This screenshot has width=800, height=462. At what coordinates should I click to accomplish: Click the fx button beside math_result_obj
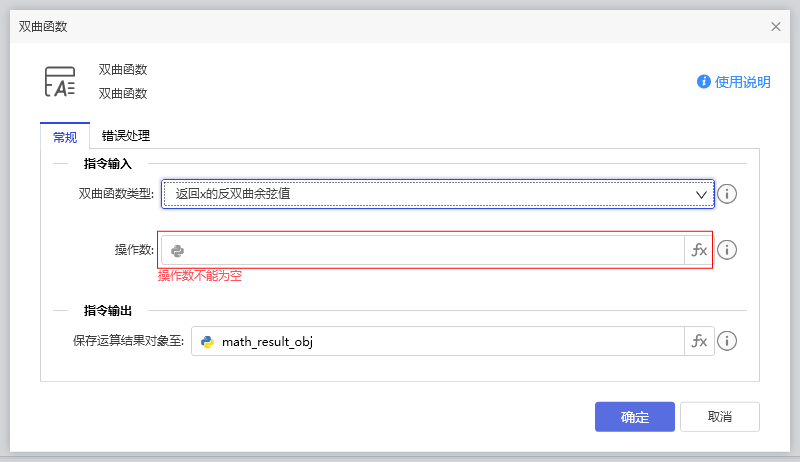pyautogui.click(x=699, y=341)
